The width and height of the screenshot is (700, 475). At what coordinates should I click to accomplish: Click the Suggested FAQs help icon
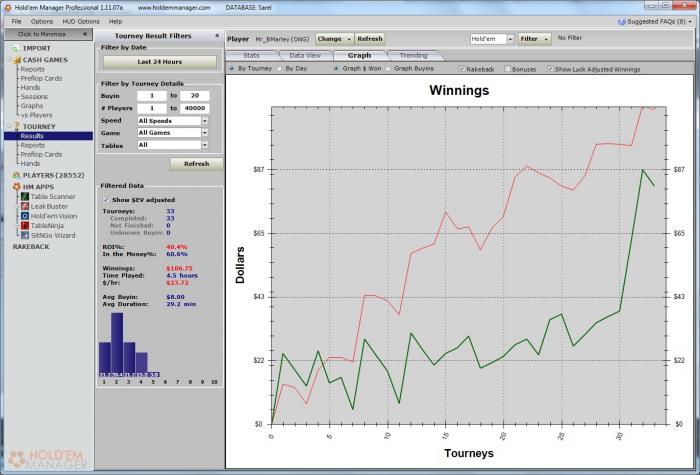[622, 21]
